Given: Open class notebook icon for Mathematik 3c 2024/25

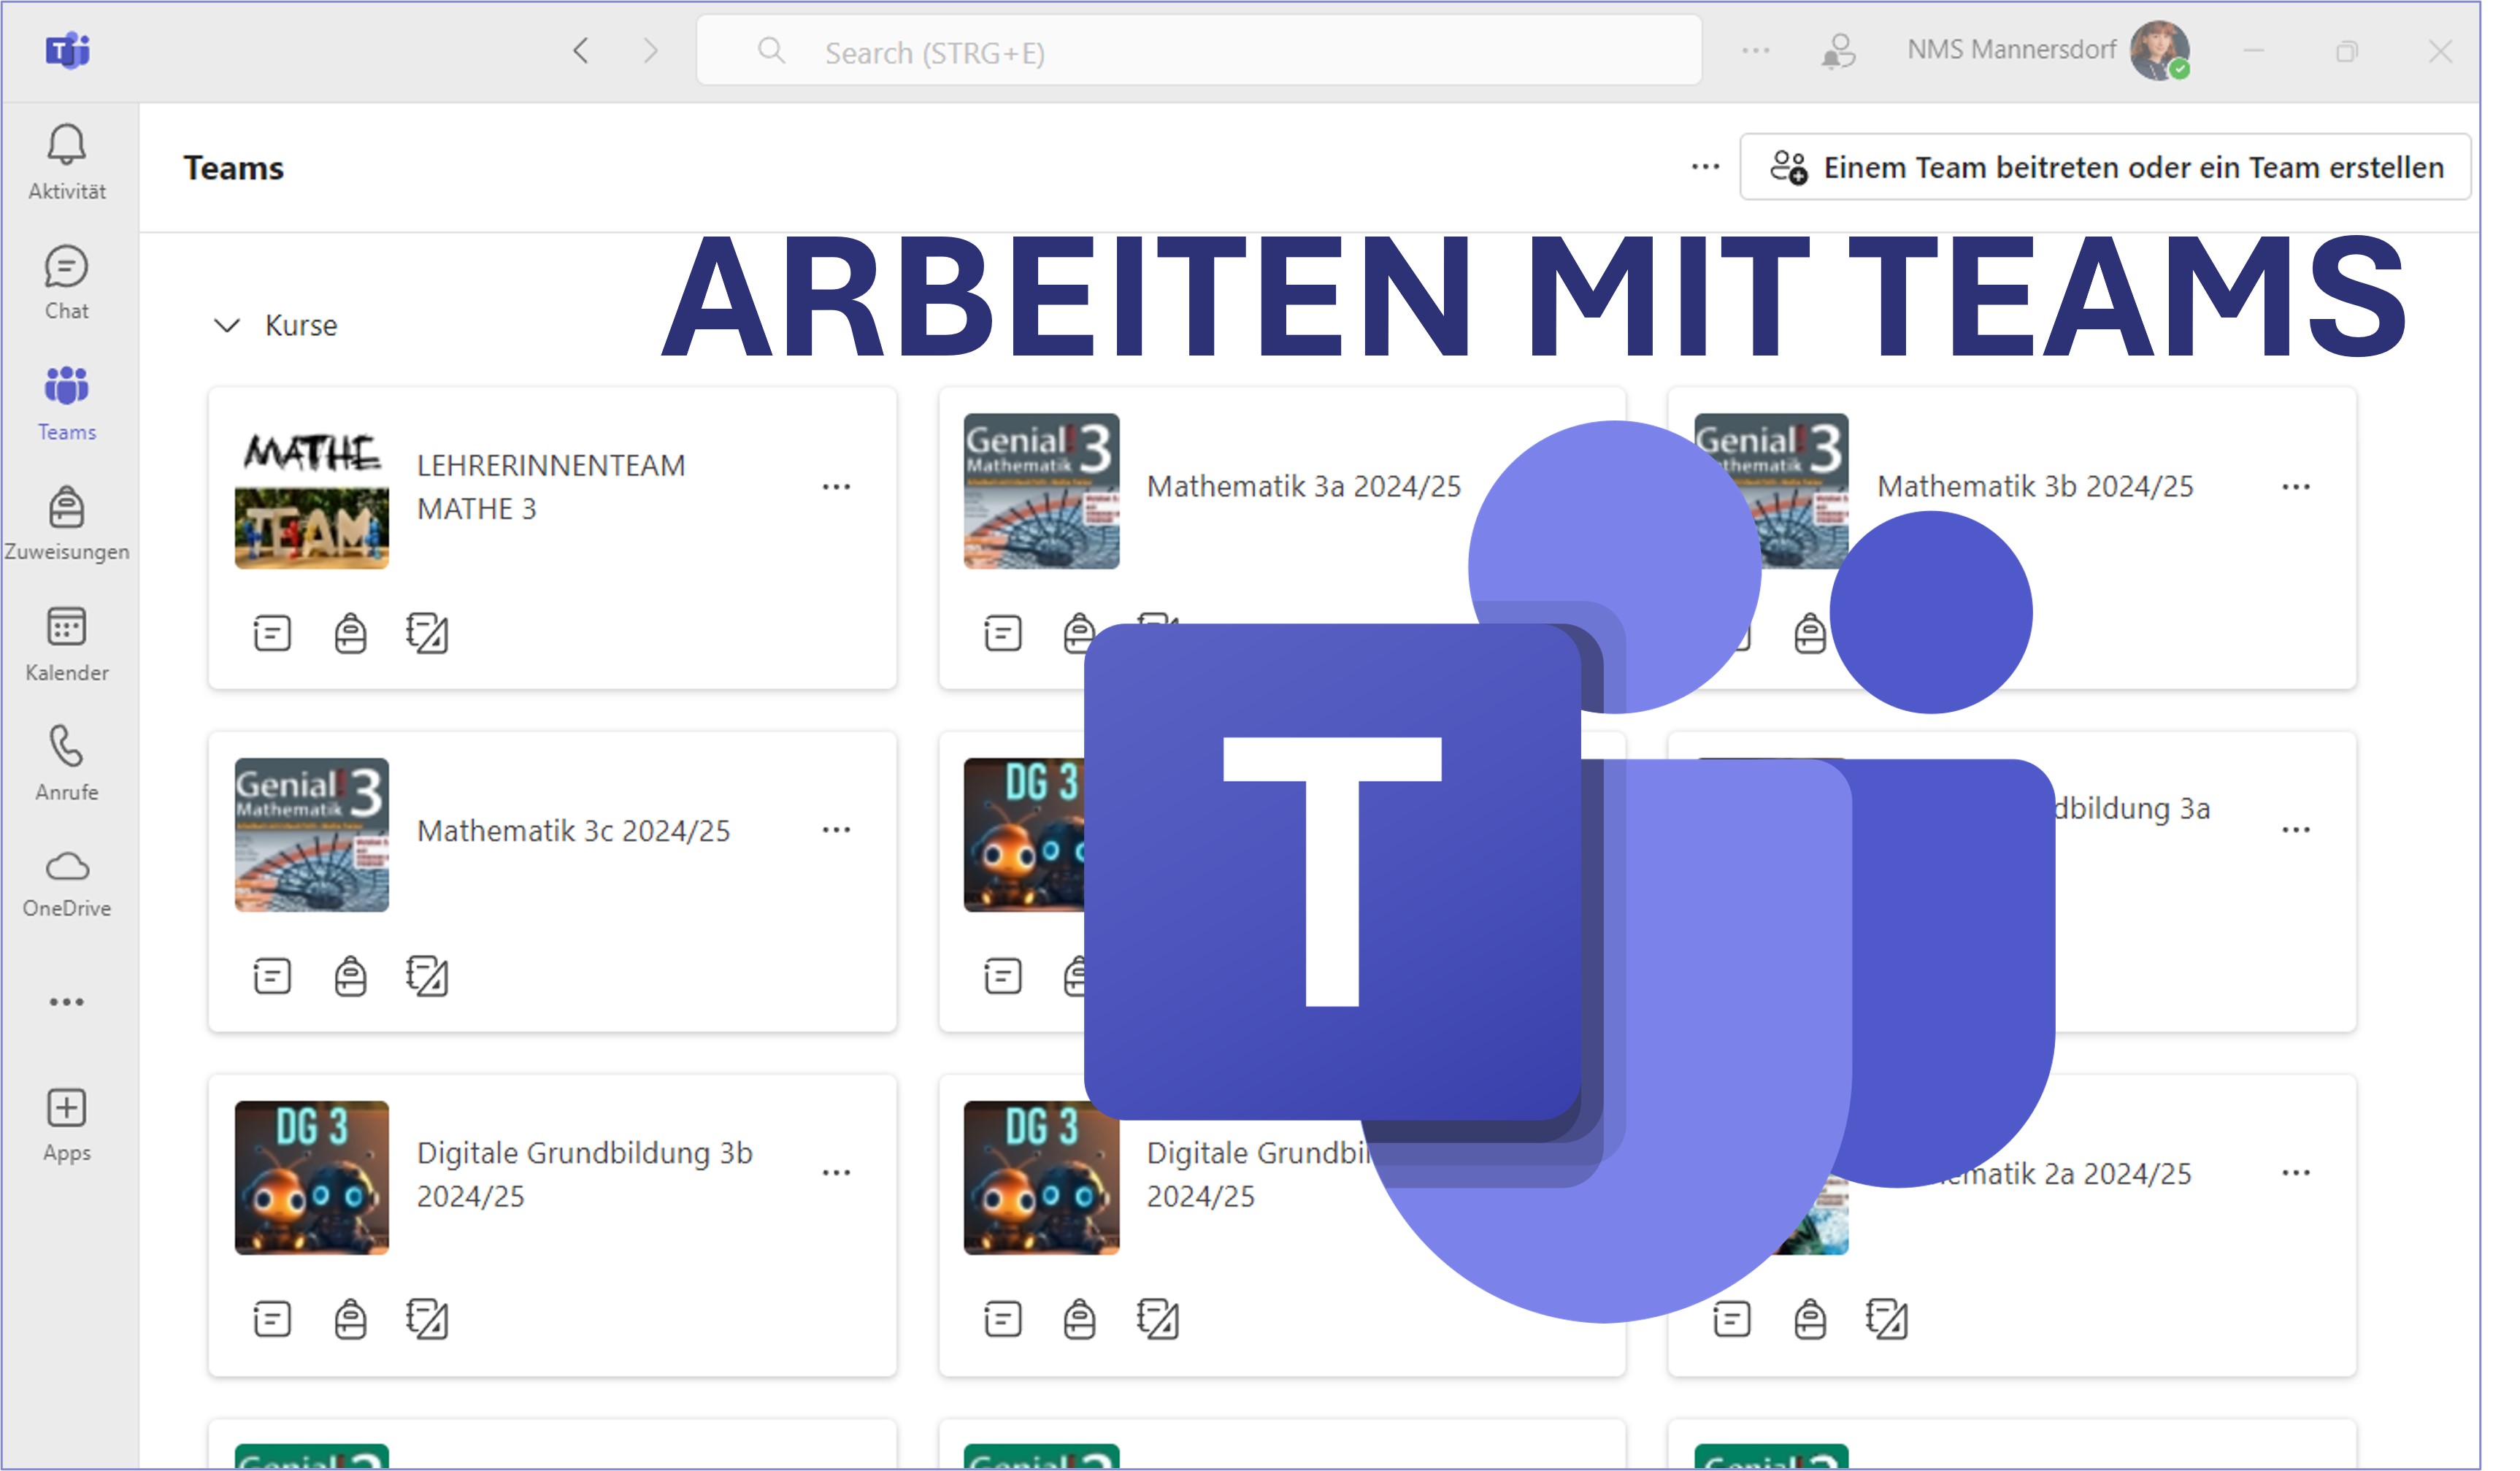Looking at the screenshot, I should 428,977.
